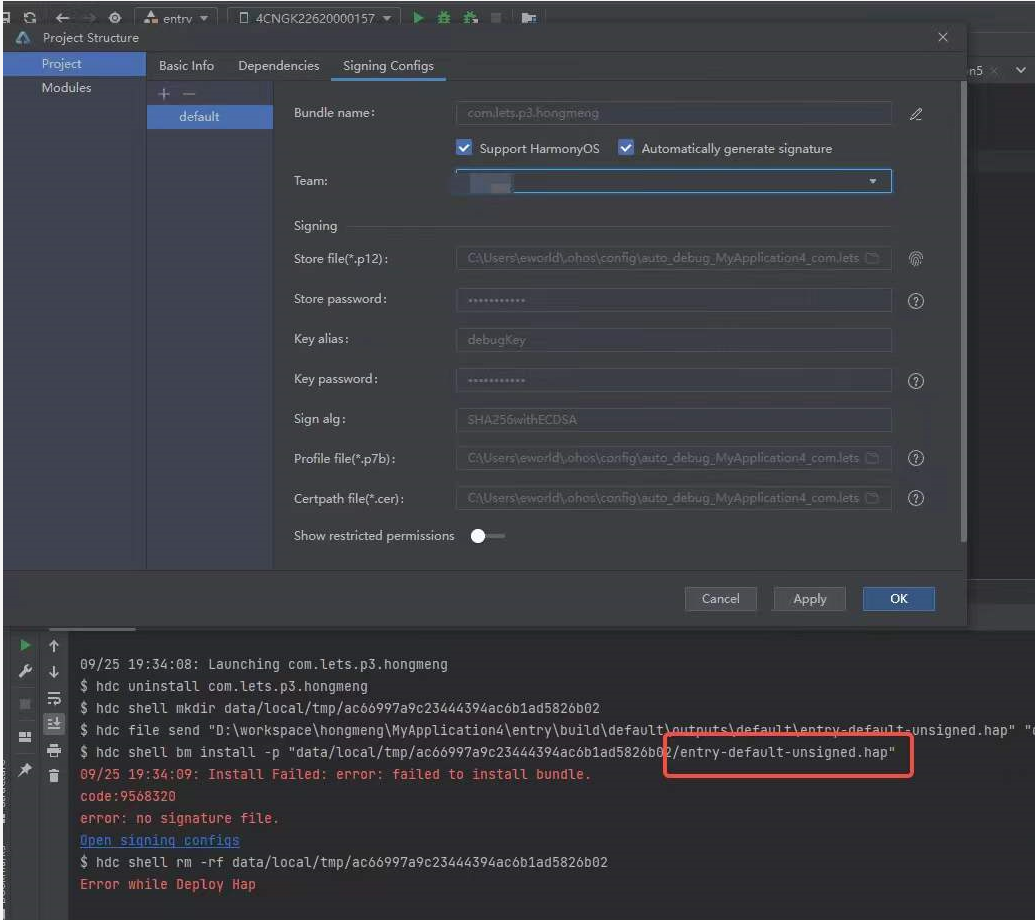The image size is (1035, 920).
Task: Click the restore layout icon in the Run panel
Action: 25,737
